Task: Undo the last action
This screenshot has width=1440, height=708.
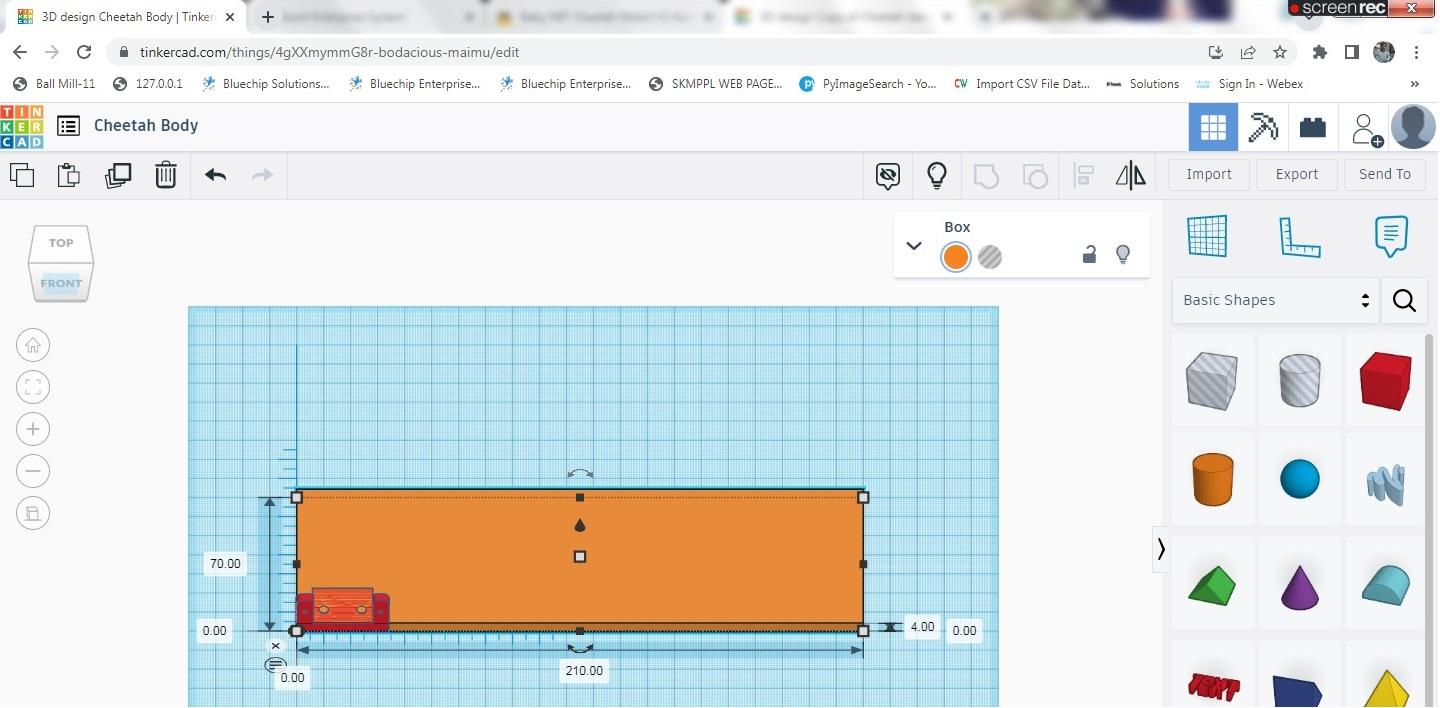Action: [x=216, y=175]
